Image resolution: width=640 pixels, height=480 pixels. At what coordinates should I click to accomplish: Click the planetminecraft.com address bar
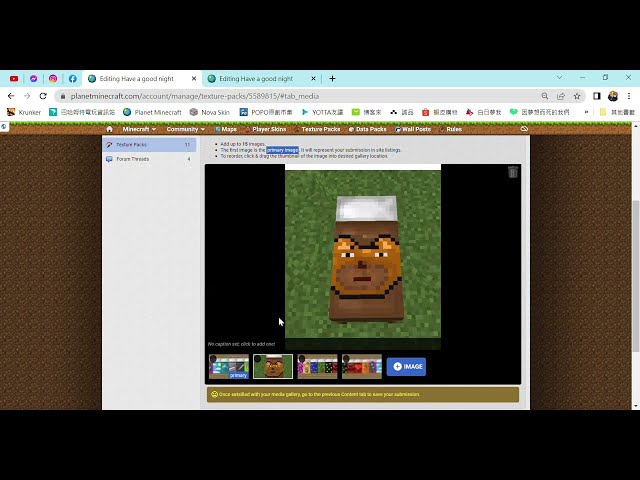pyautogui.click(x=298, y=96)
